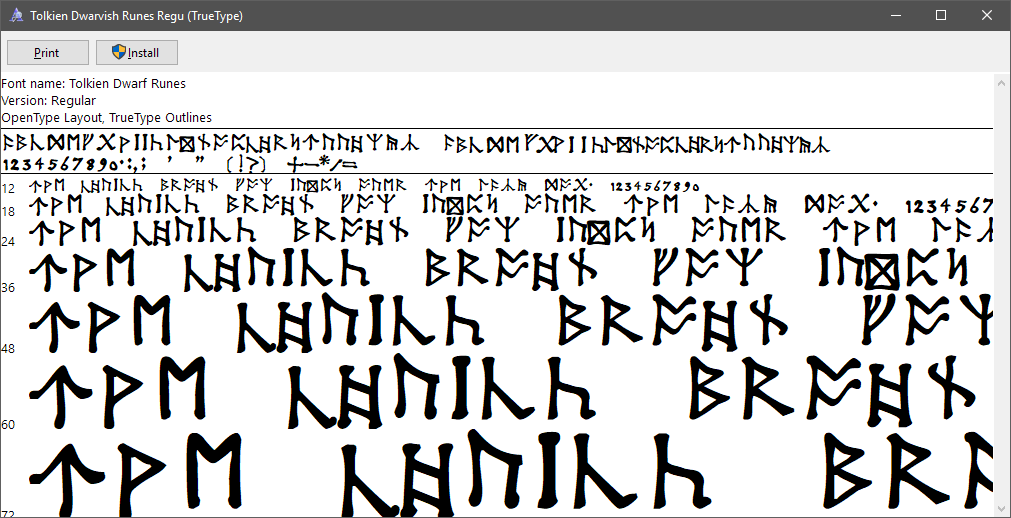Click the Install button
Screen dimensions: 1011x518
137,53
